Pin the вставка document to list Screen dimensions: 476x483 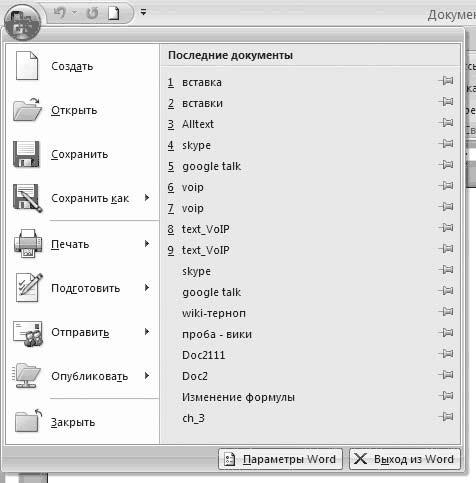pyautogui.click(x=446, y=81)
